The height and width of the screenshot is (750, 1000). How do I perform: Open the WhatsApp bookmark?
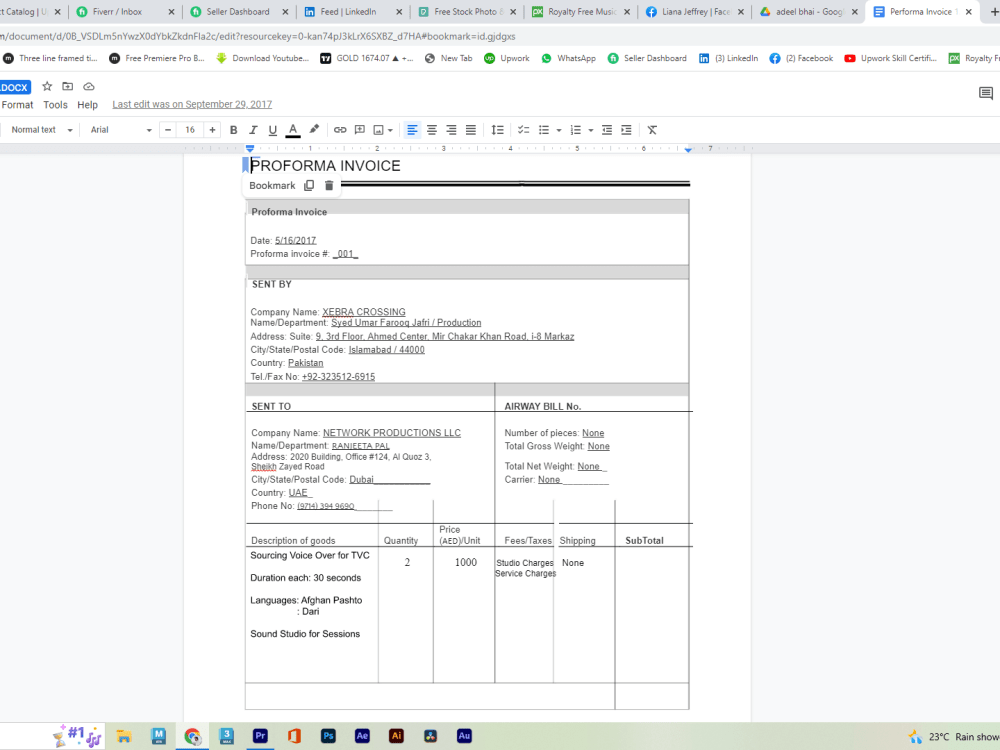[x=568, y=58]
